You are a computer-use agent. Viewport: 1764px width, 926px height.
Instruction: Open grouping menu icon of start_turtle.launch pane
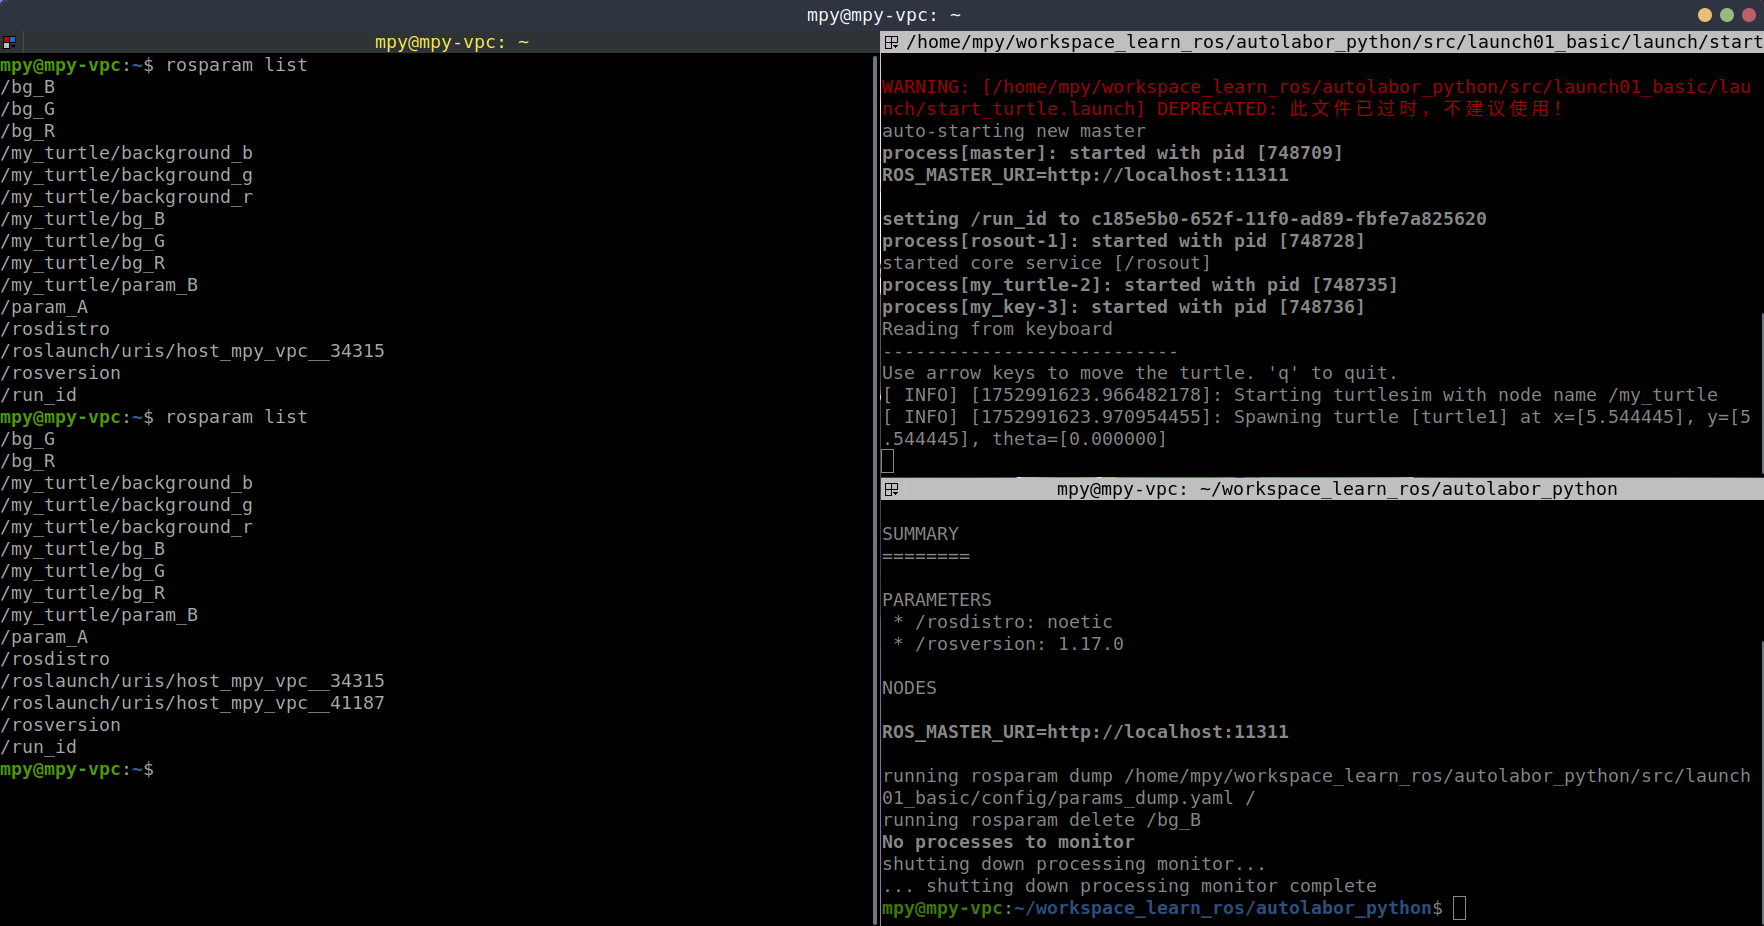pos(891,42)
